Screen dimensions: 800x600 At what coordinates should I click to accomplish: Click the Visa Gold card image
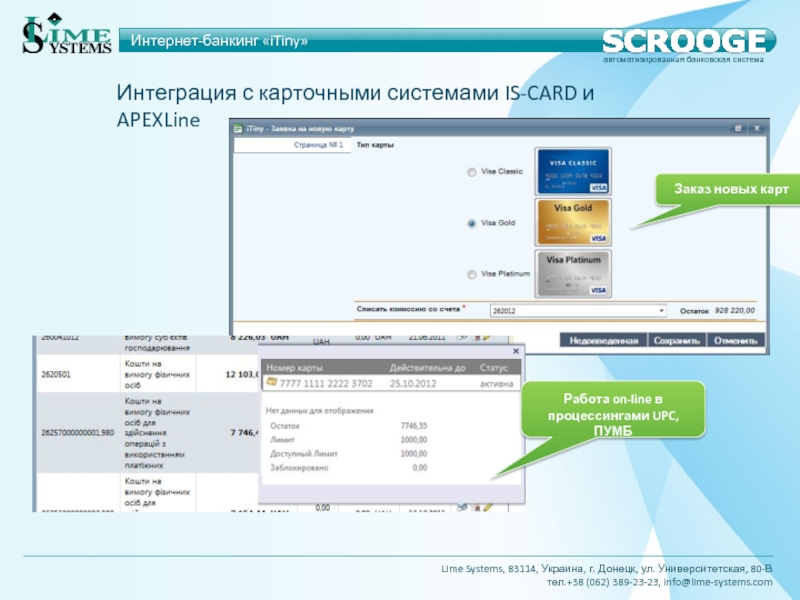click(x=573, y=222)
